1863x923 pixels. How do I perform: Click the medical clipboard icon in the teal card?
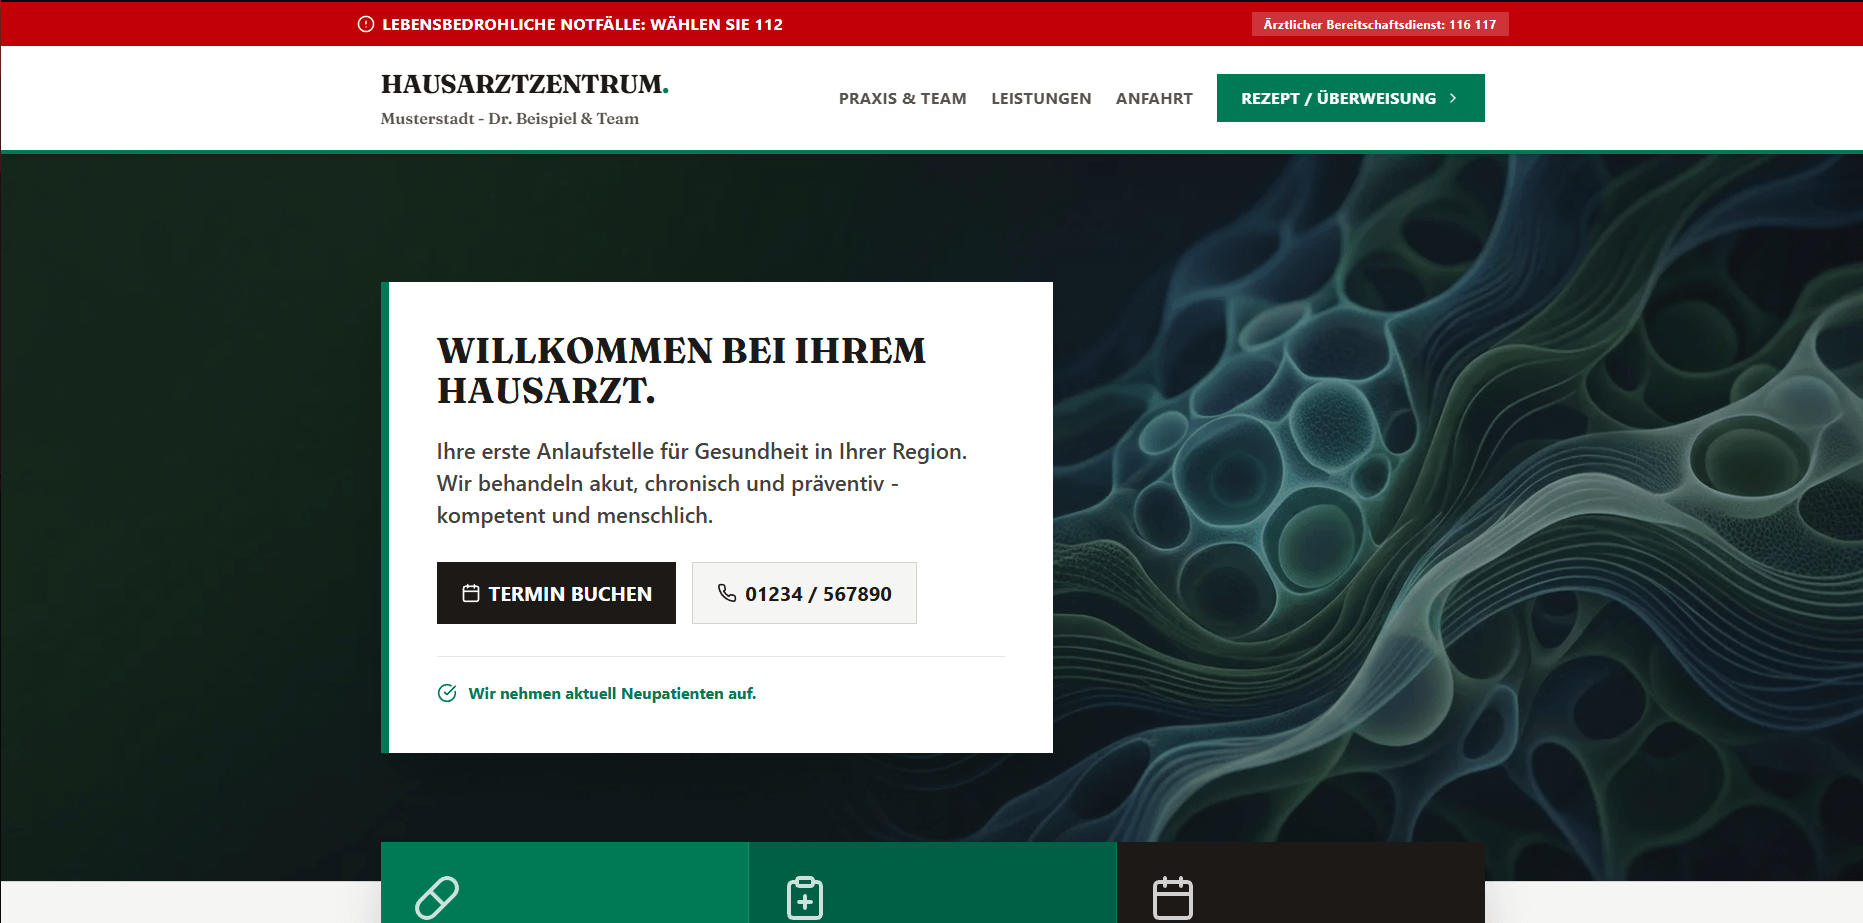pos(804,897)
